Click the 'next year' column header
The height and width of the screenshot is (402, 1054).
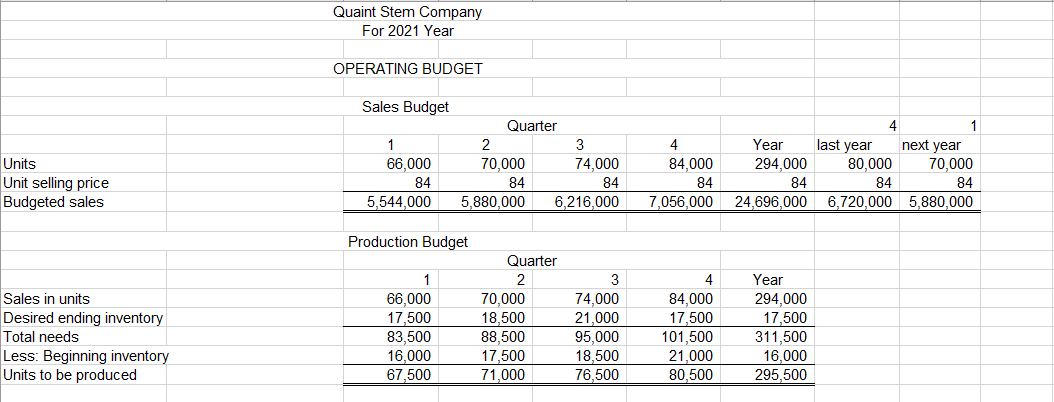pos(931,145)
